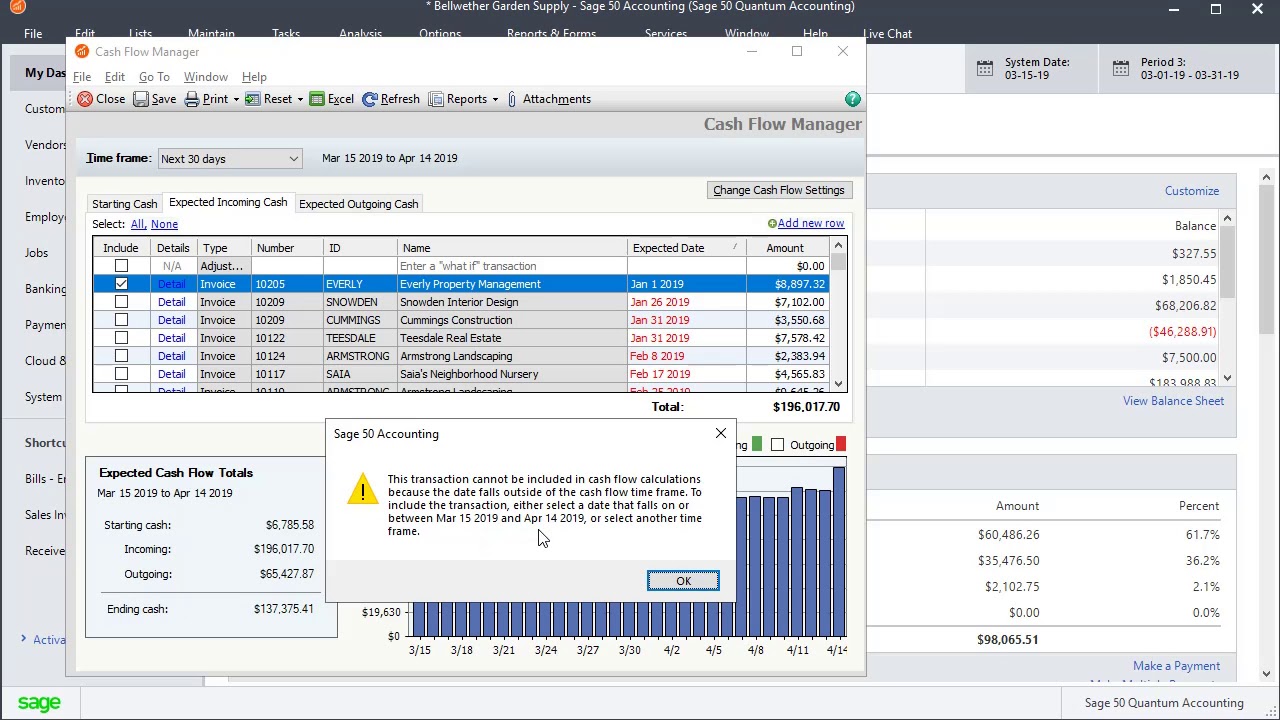Expand the Reset dropdown arrow
This screenshot has width=1280, height=720.
(x=299, y=99)
